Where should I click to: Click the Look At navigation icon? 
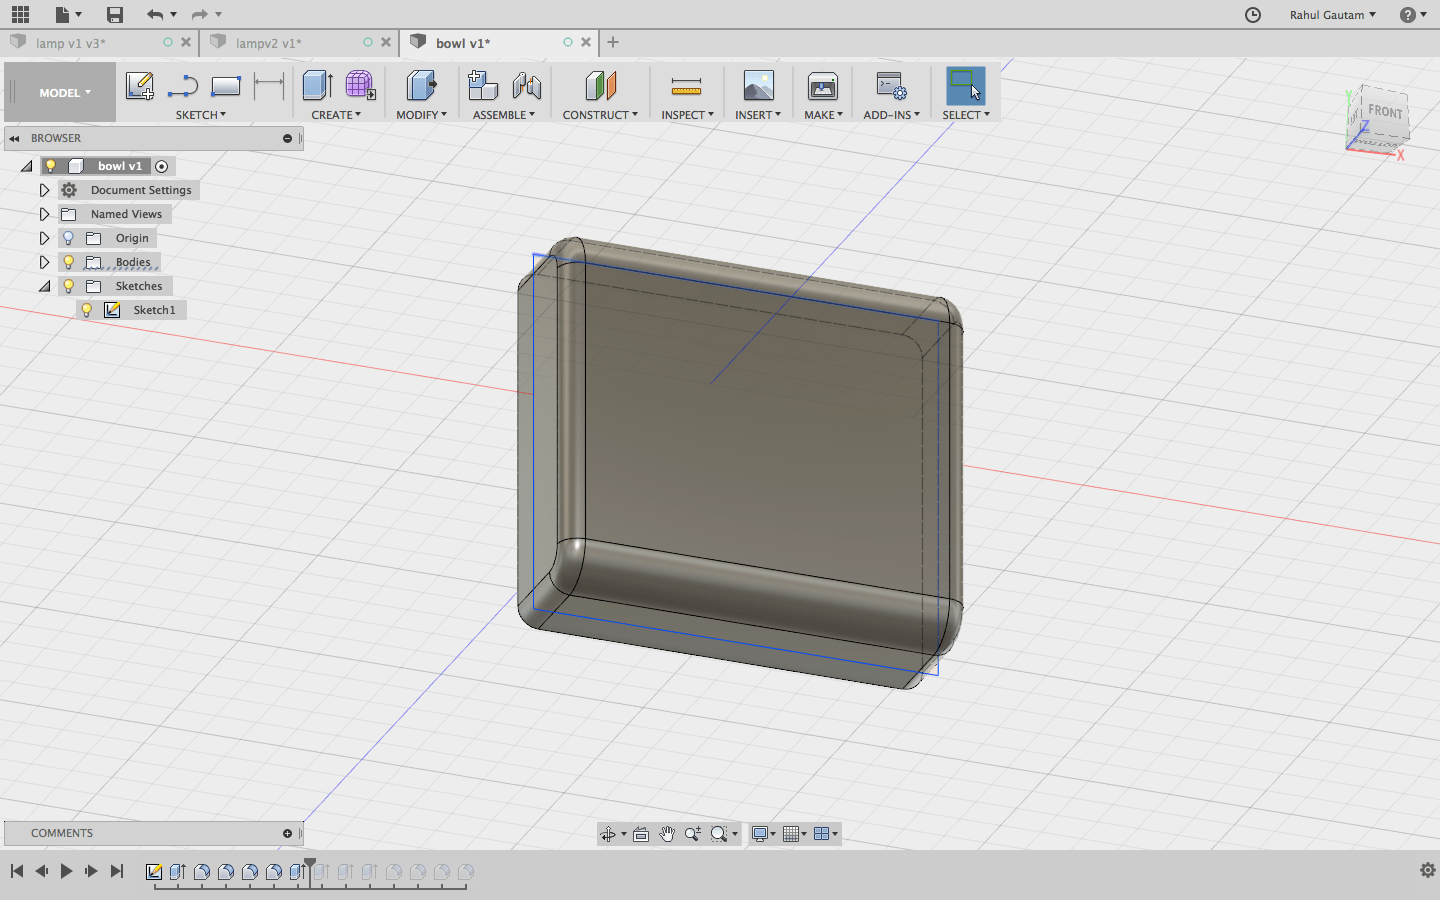[x=641, y=834]
